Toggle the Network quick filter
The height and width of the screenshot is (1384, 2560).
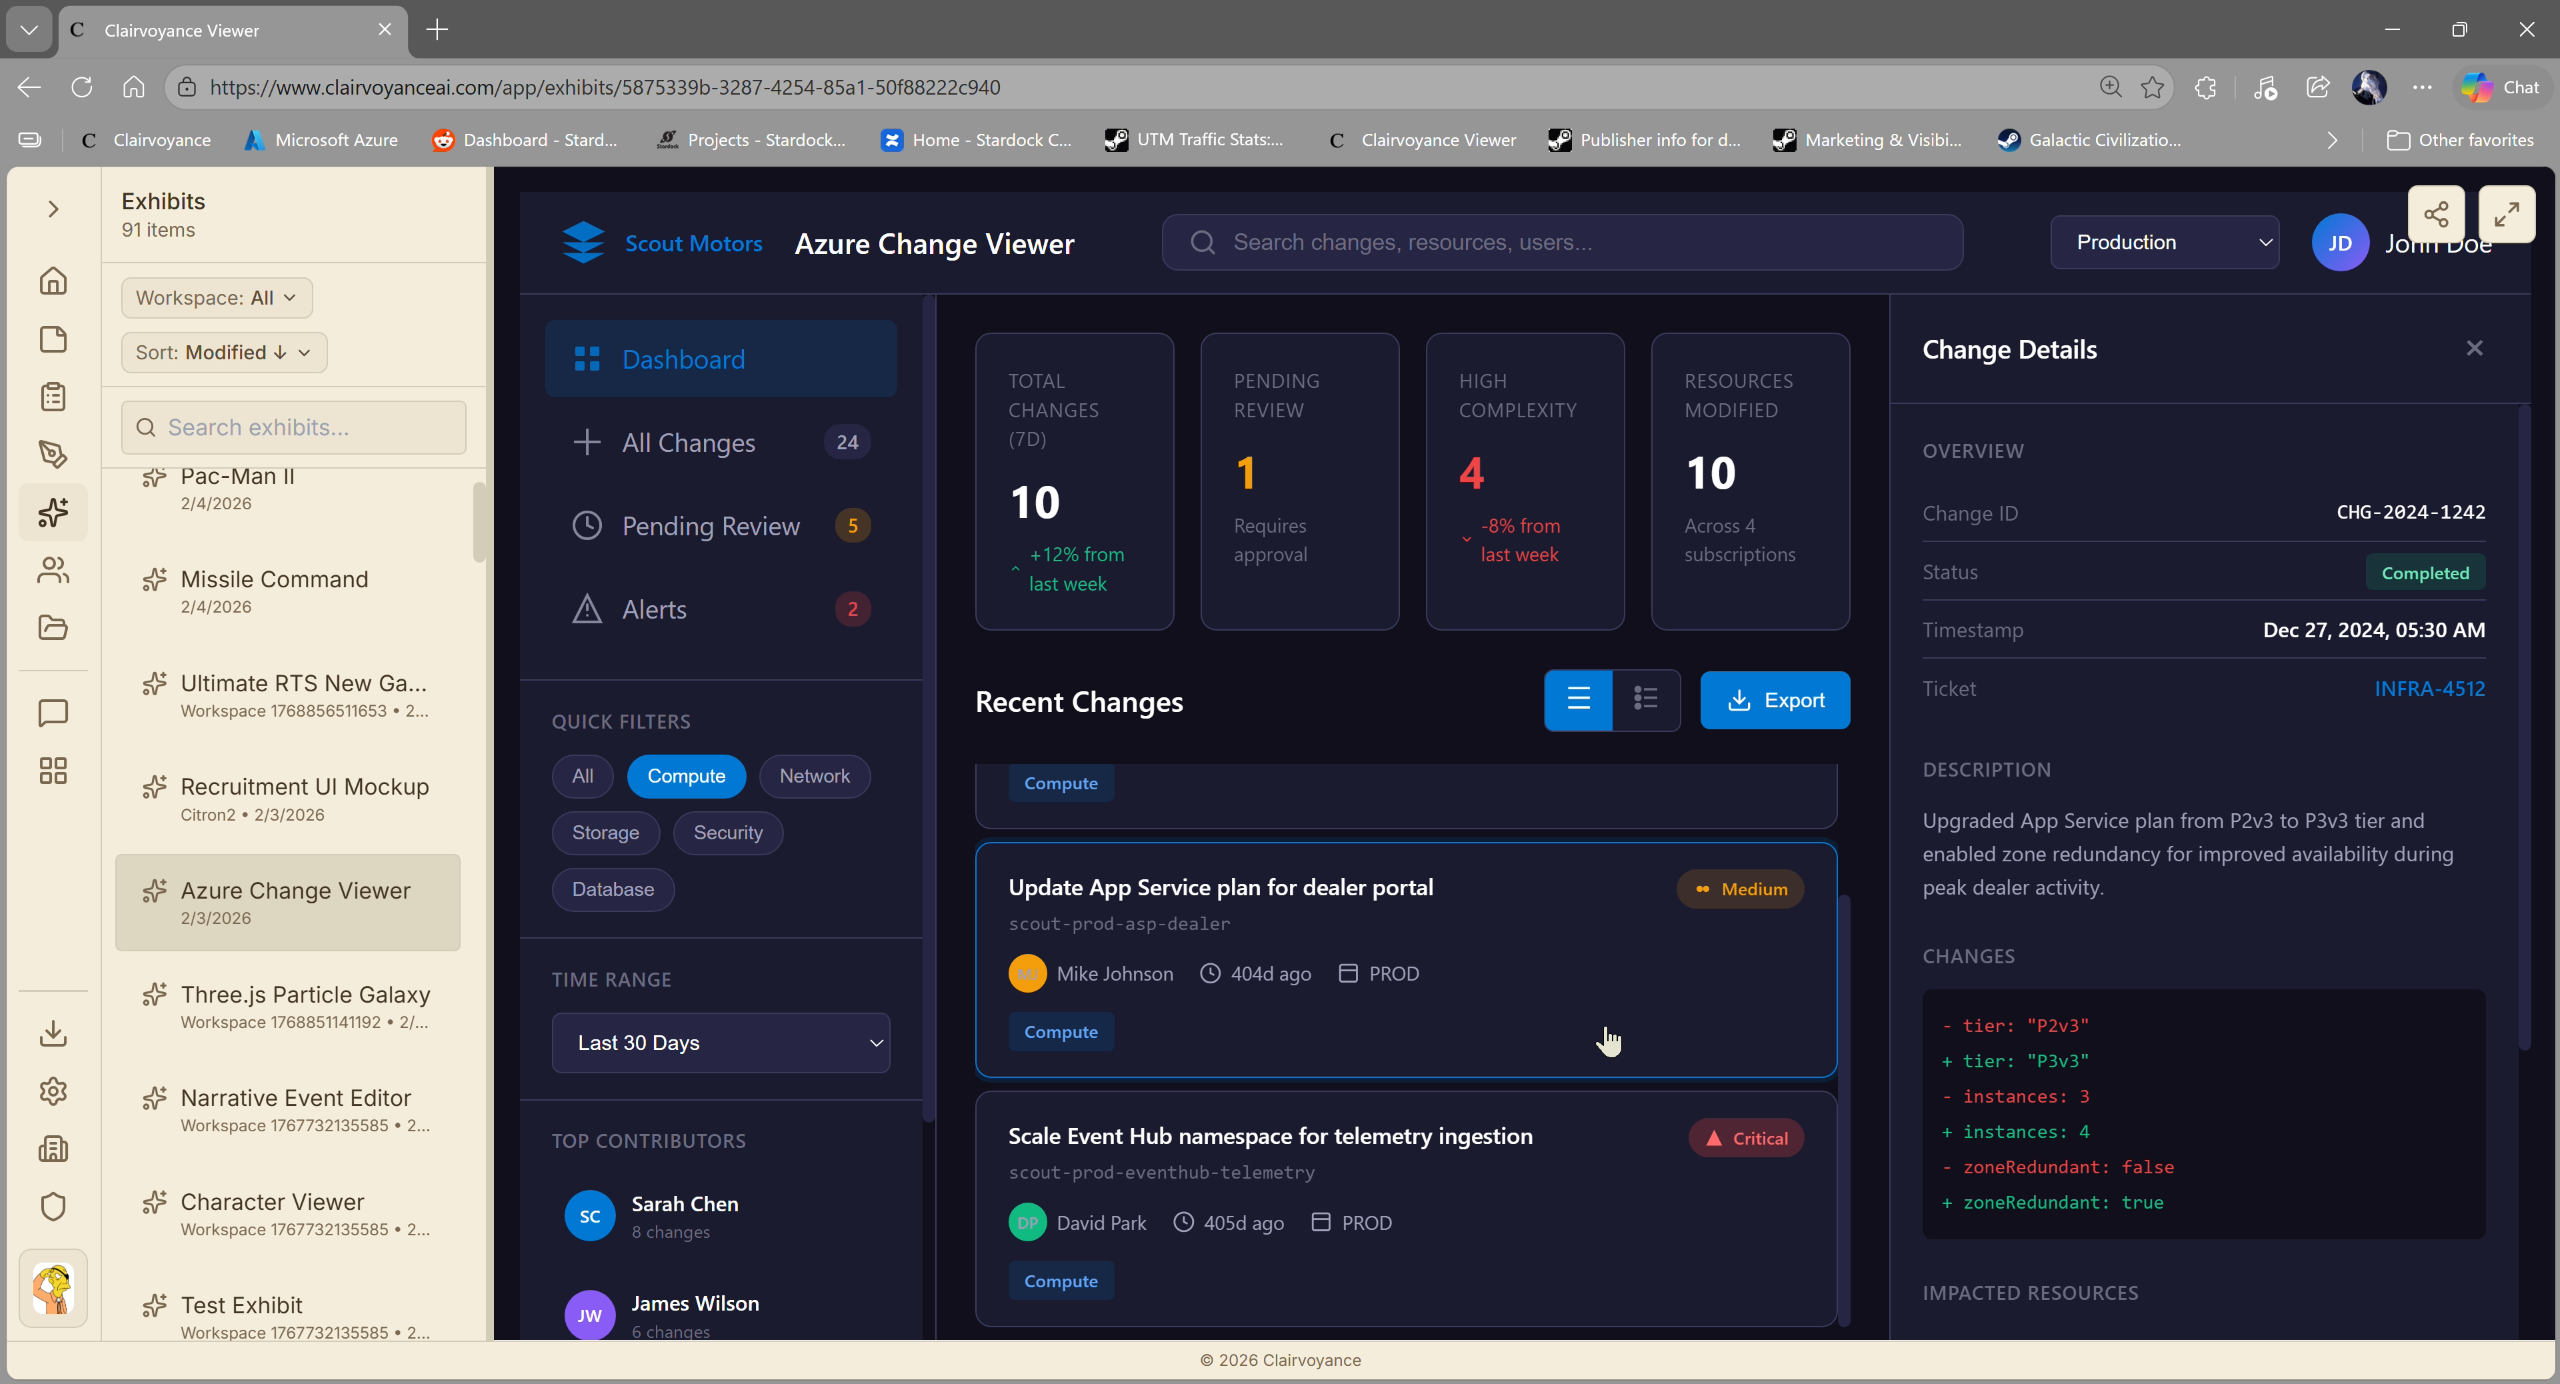[x=814, y=776]
